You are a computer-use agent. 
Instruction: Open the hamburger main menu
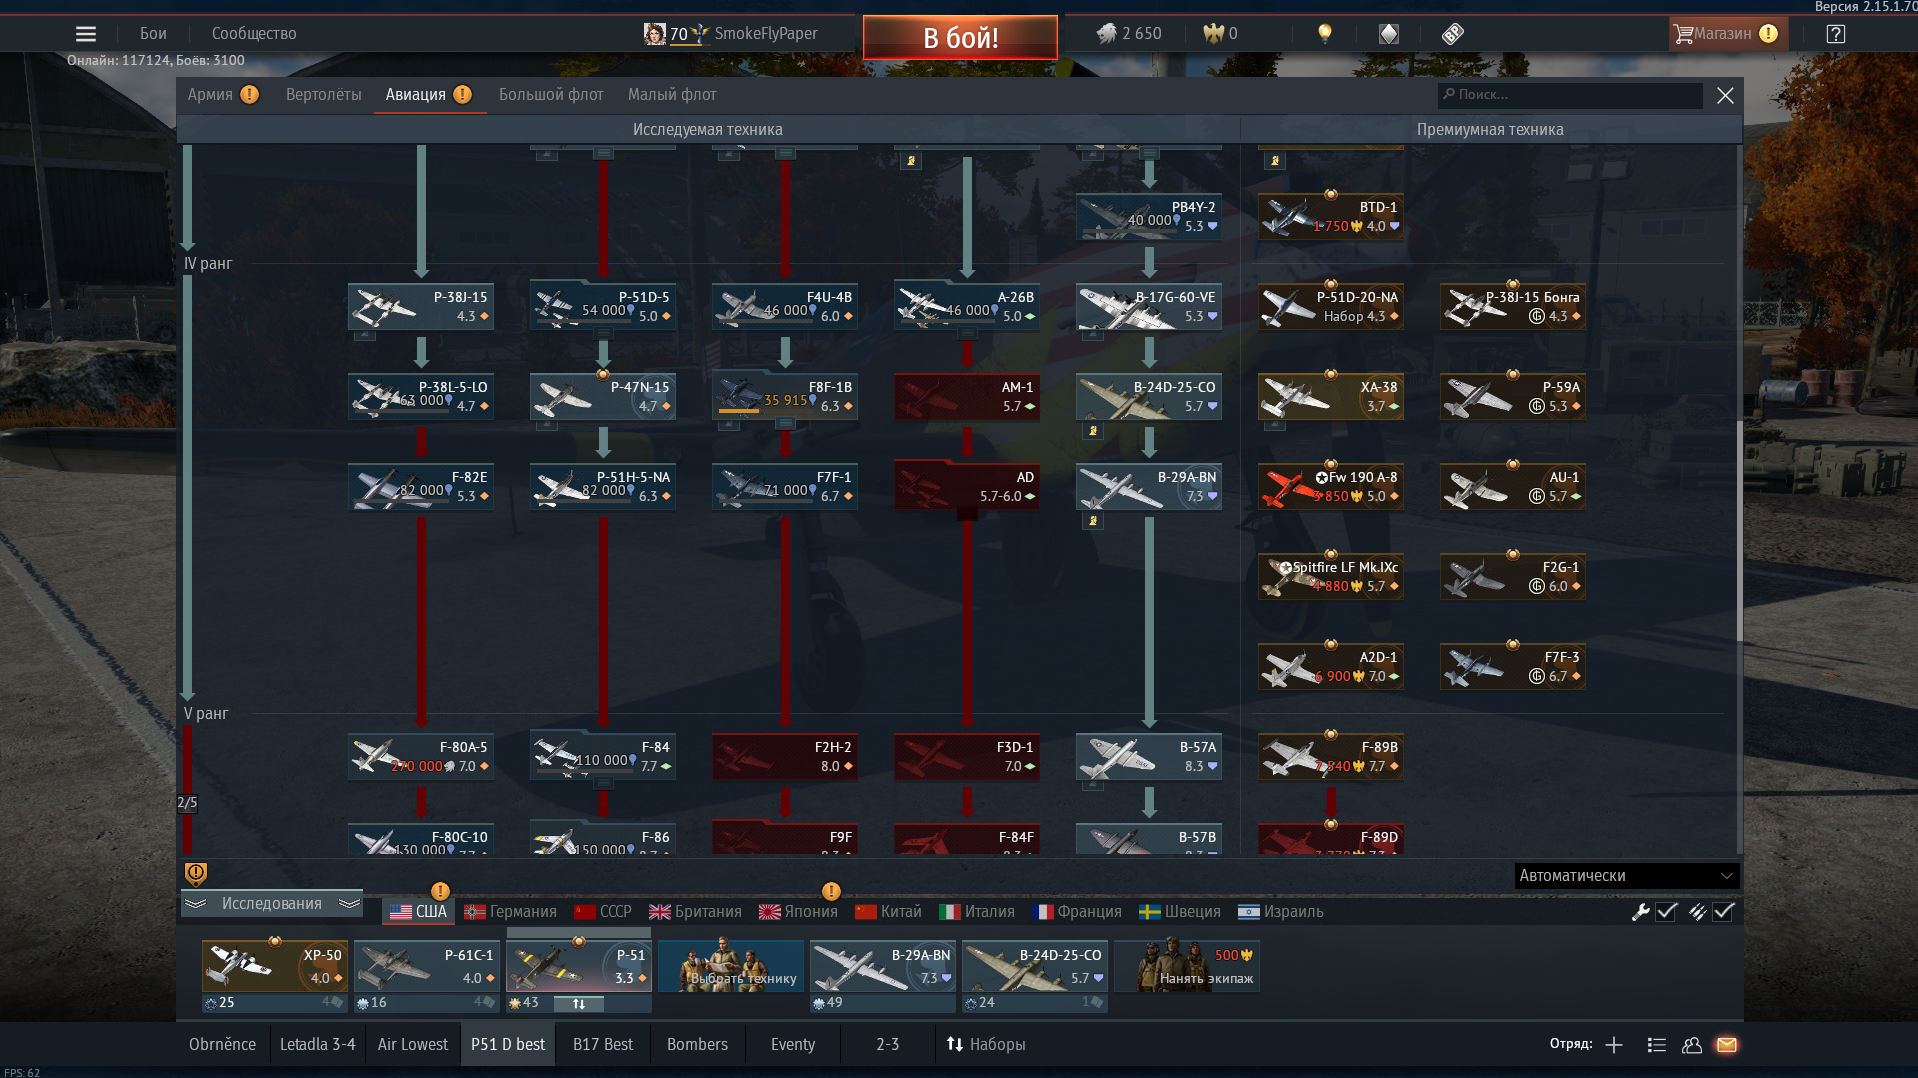pos(86,34)
